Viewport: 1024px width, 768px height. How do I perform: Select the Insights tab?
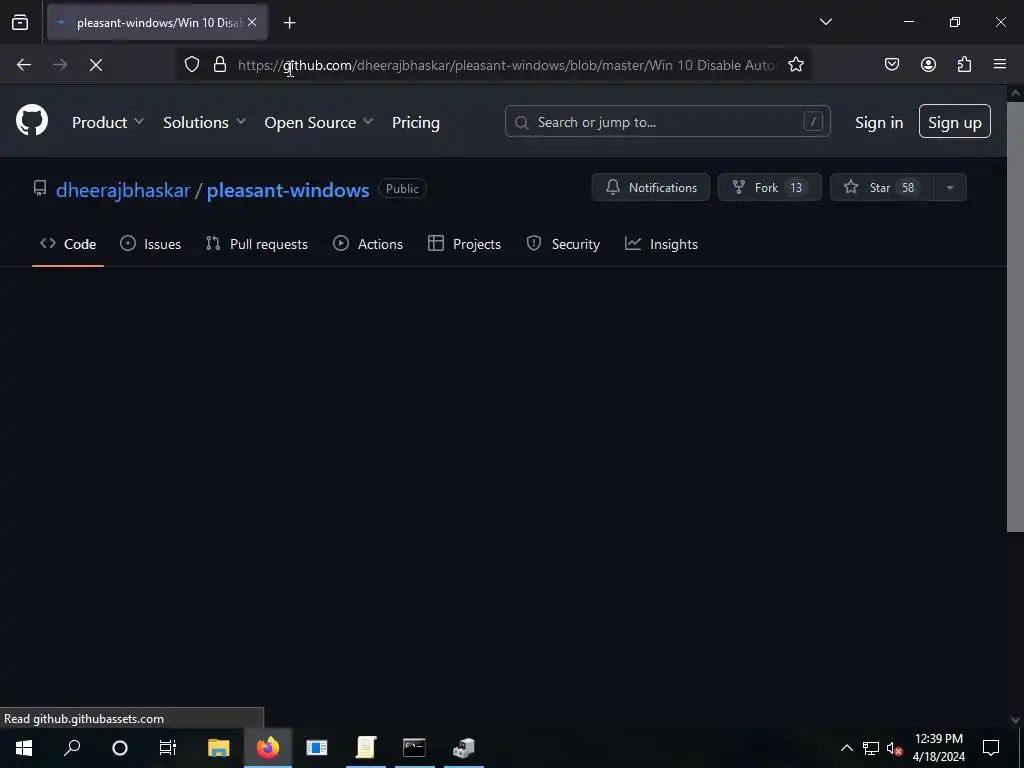coord(662,244)
